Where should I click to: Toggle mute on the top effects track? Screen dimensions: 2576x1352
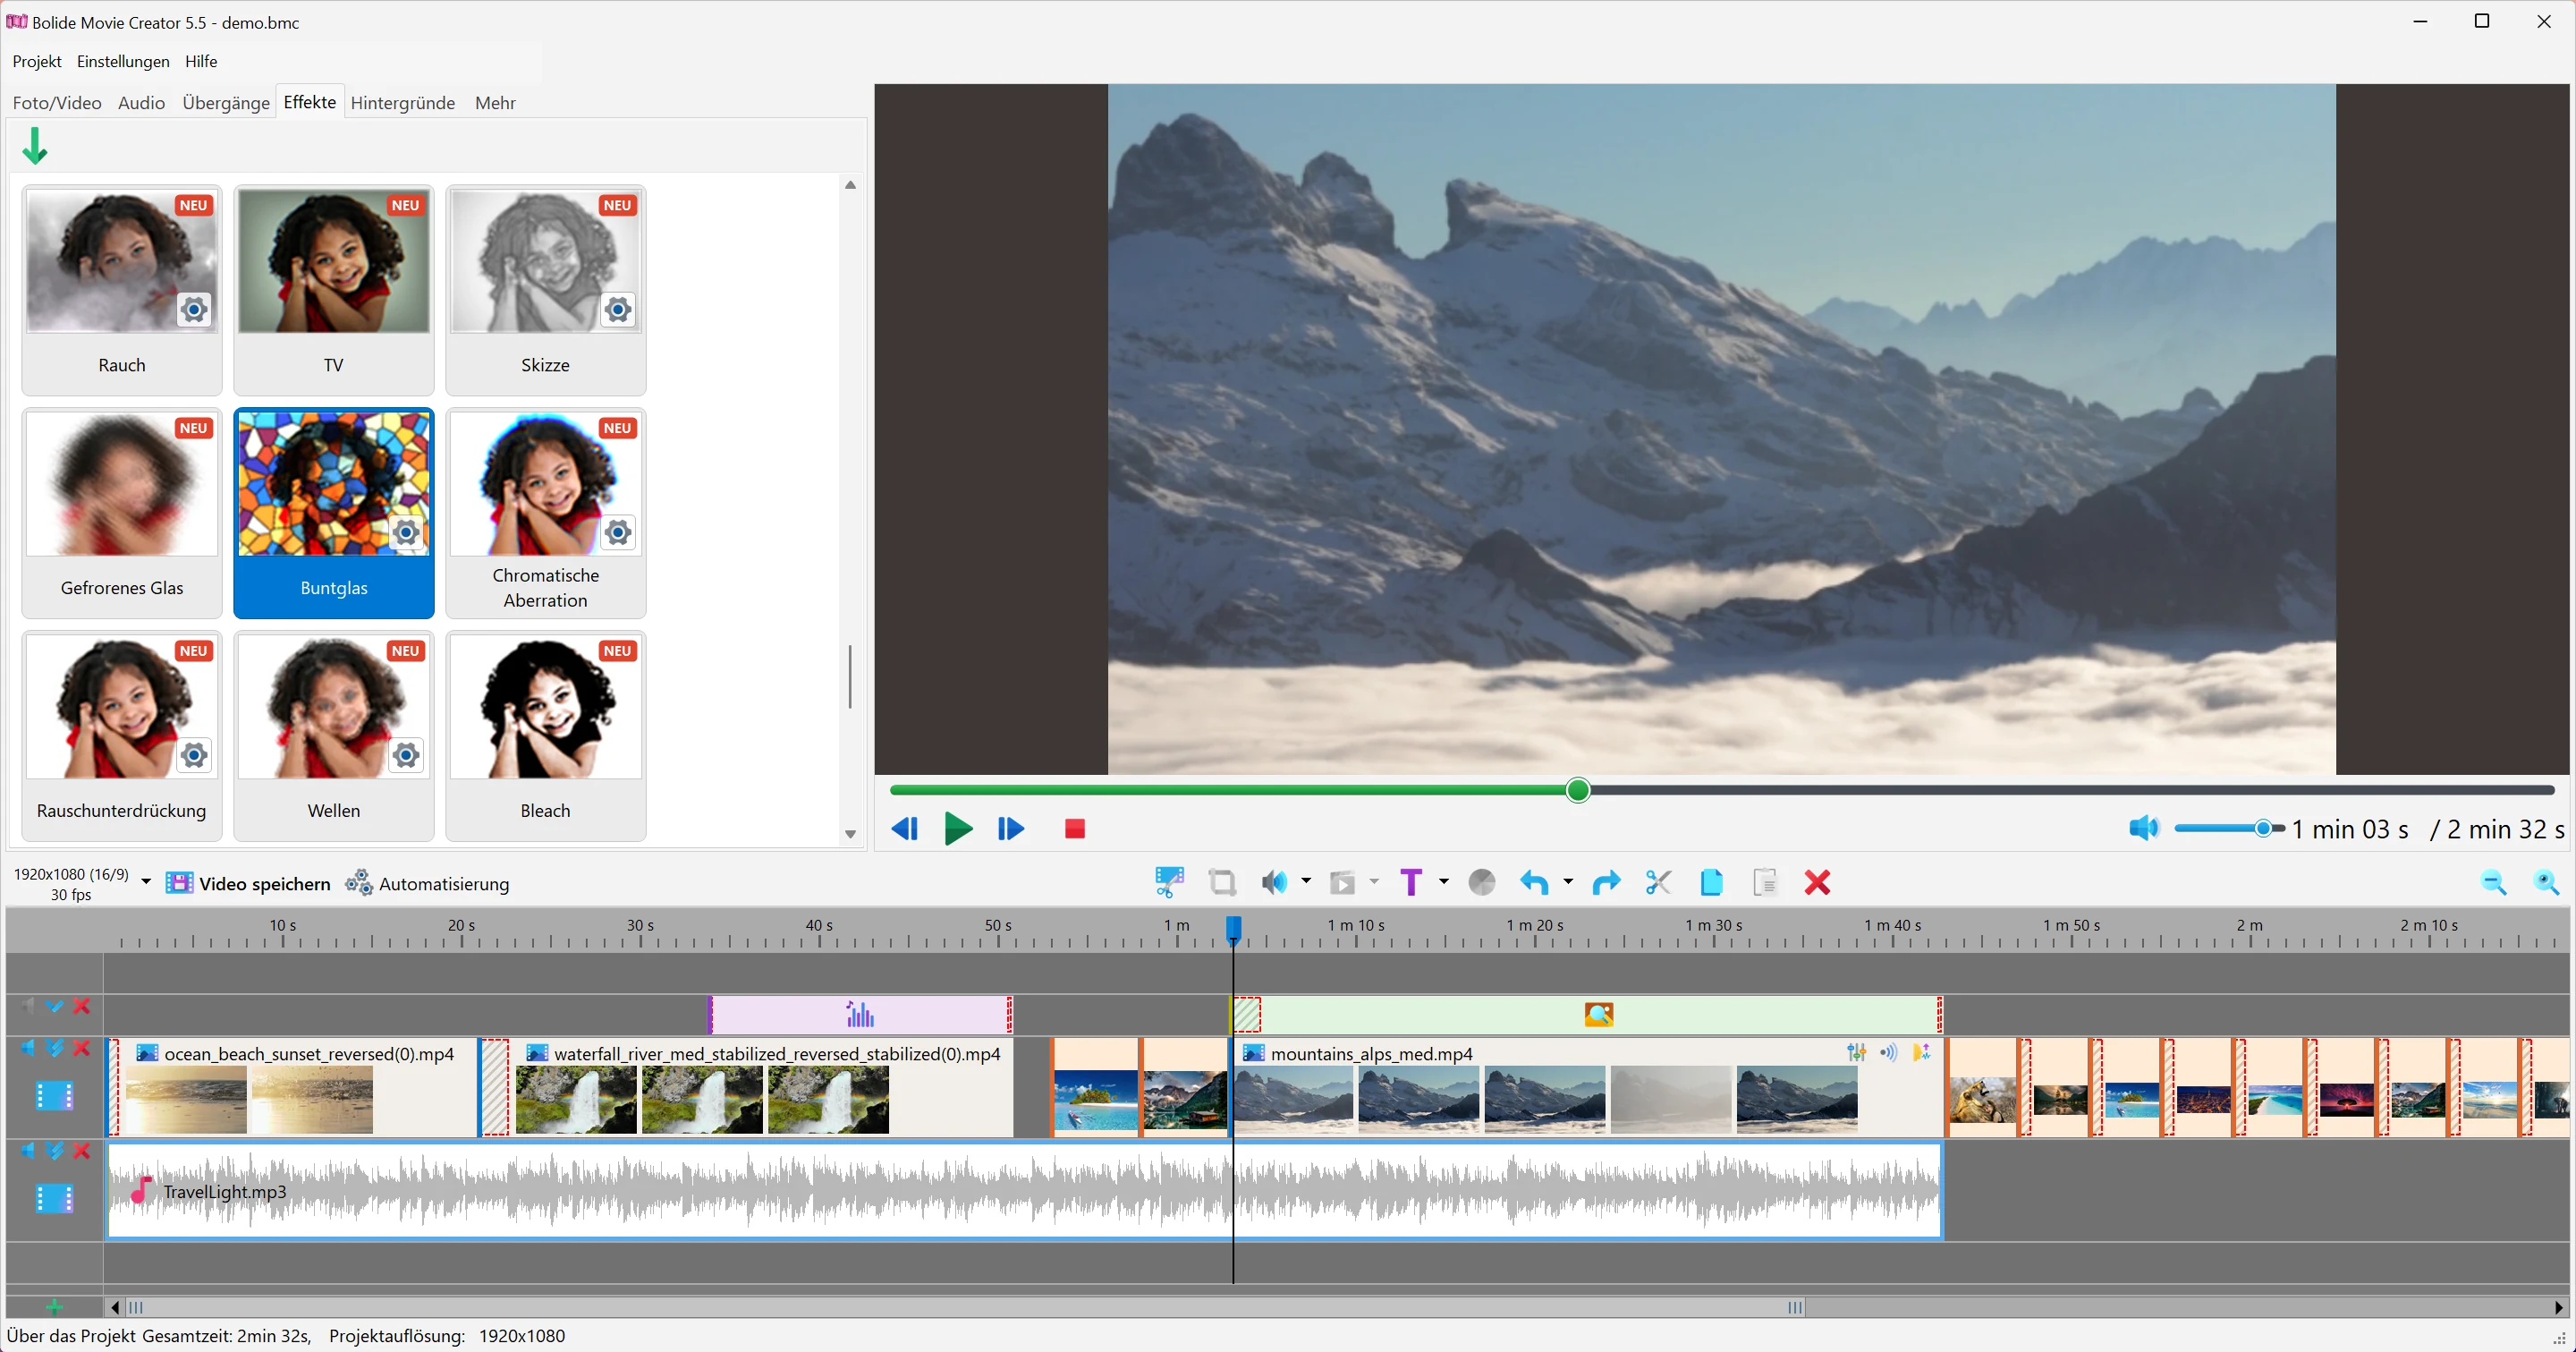(x=28, y=1006)
